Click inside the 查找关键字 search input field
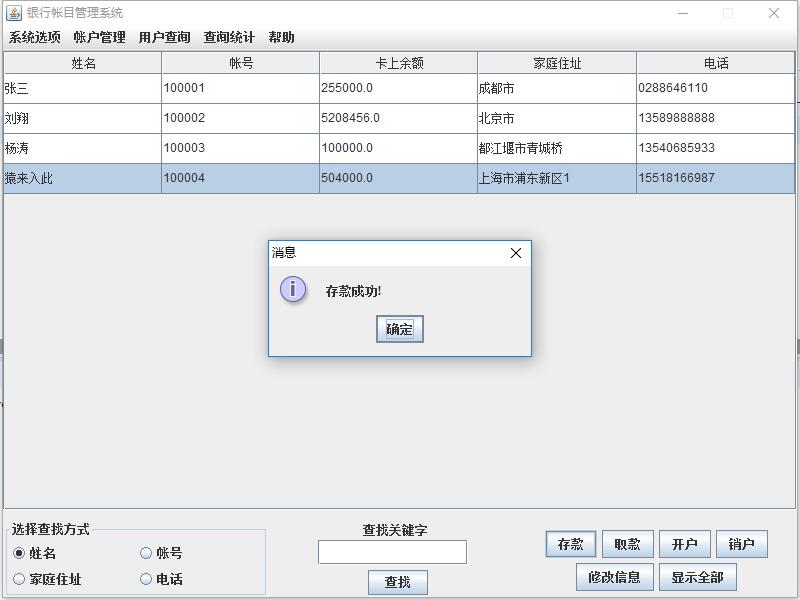Screen dimensions: 800x600 tap(392, 551)
